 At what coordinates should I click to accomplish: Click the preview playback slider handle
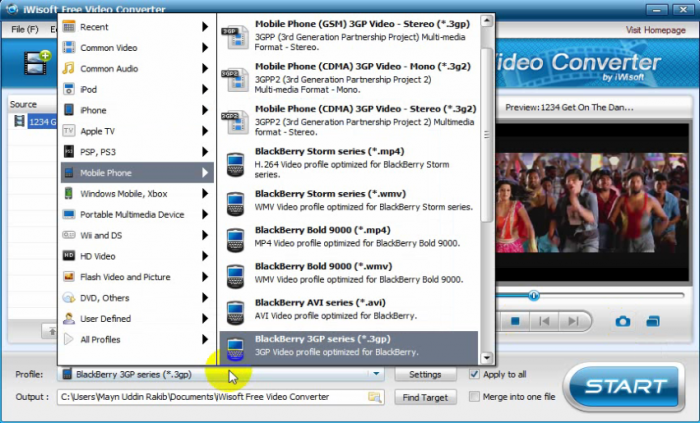534,295
